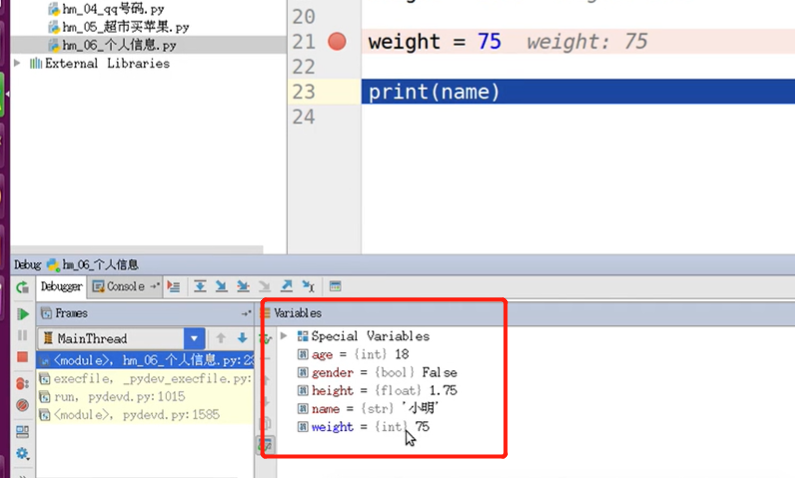Image resolution: width=795 pixels, height=478 pixels.
Task: Stop the debug session
Action: [23, 357]
